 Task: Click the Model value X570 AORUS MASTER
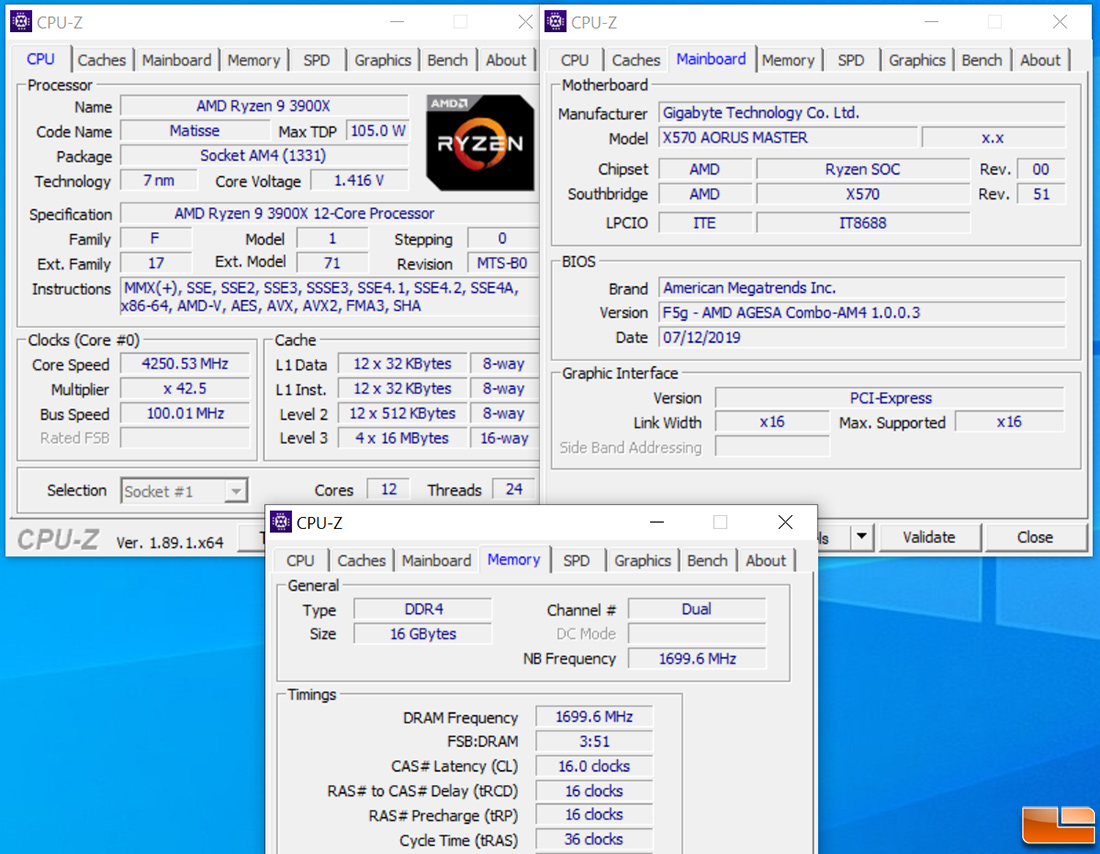[788, 138]
